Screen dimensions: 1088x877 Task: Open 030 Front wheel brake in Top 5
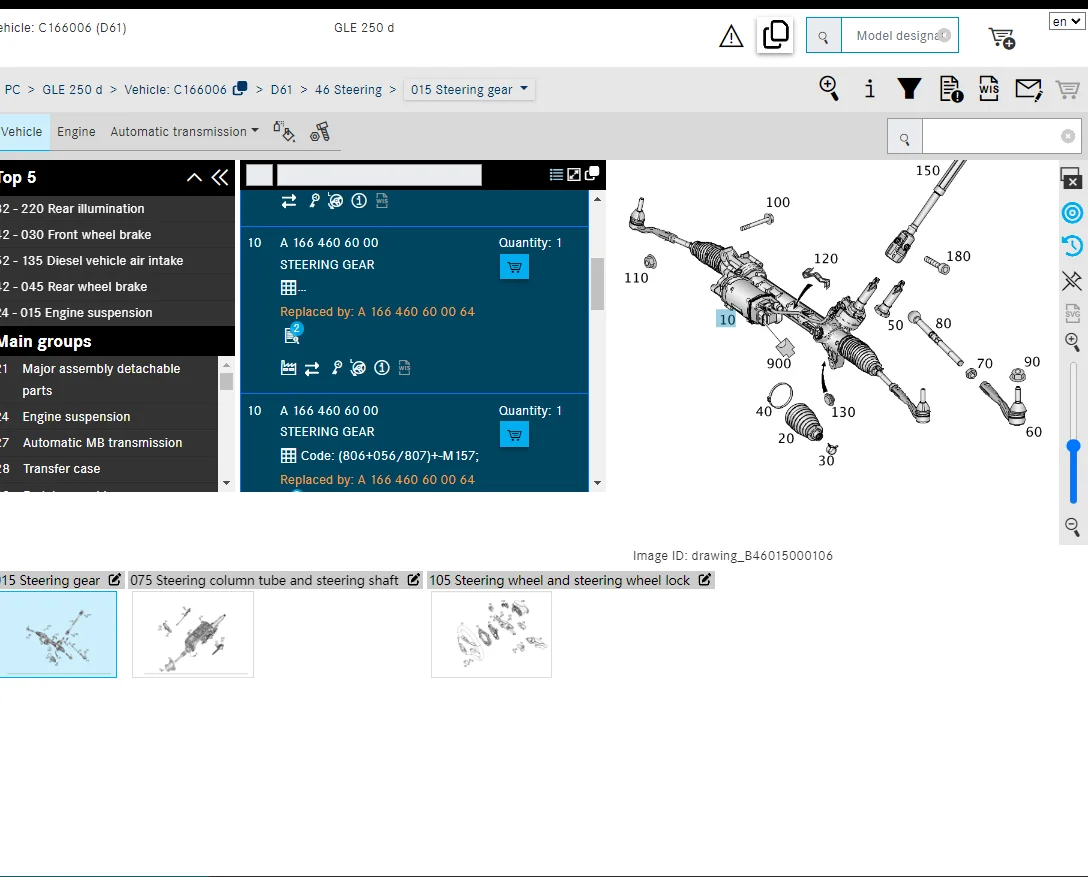point(117,235)
